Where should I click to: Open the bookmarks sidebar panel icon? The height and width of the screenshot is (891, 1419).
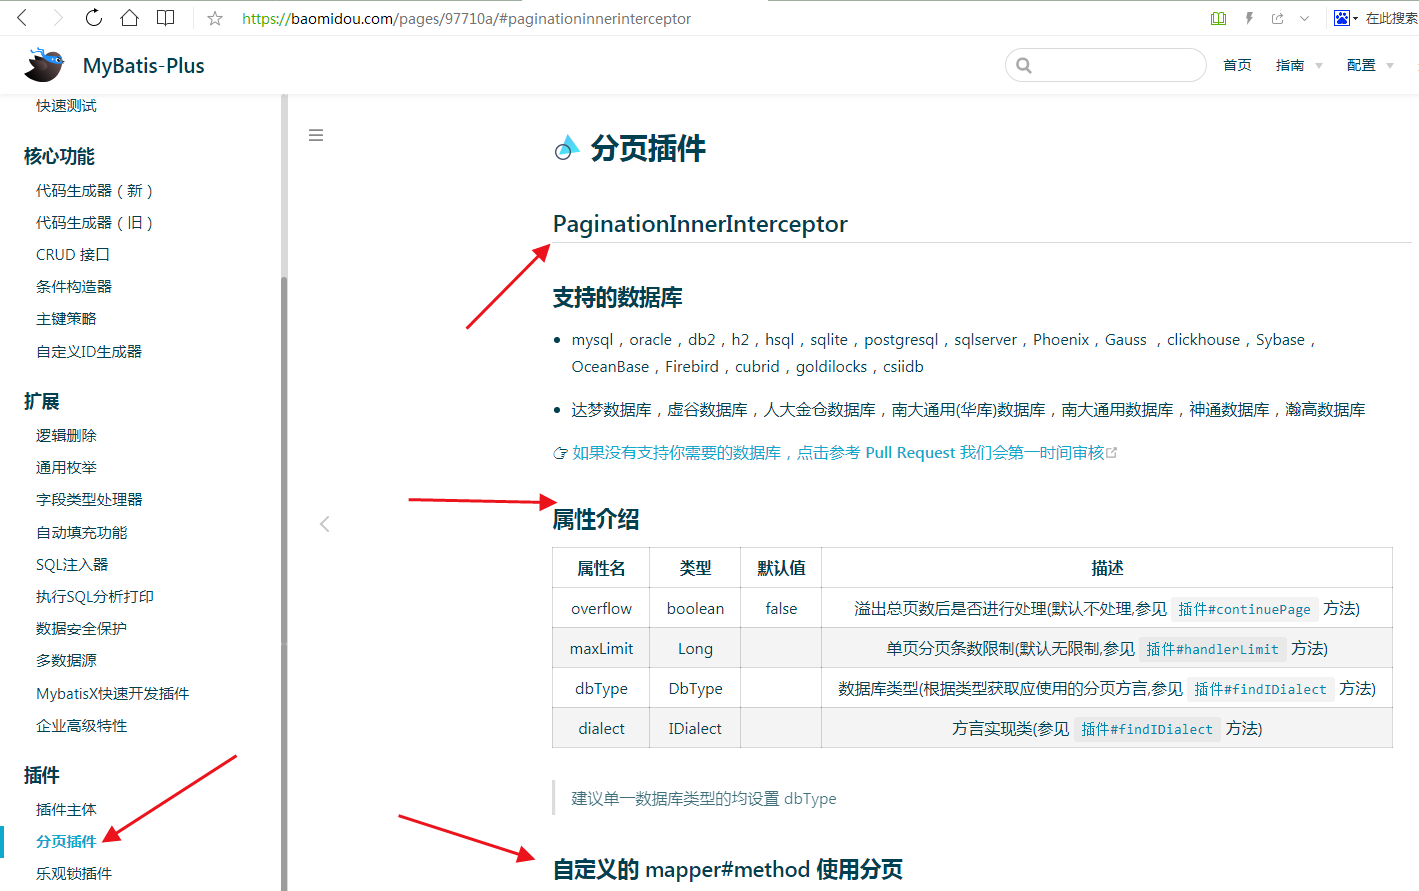coord(166,18)
